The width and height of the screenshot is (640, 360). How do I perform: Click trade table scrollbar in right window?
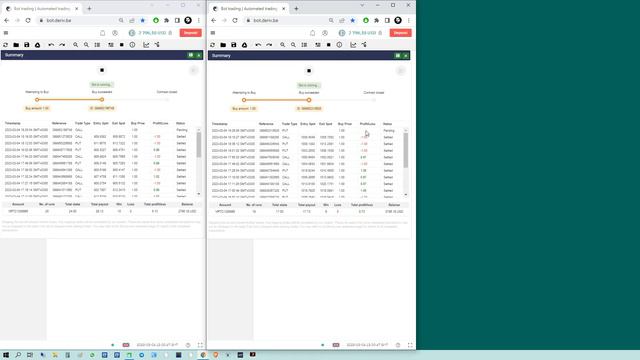[406, 150]
